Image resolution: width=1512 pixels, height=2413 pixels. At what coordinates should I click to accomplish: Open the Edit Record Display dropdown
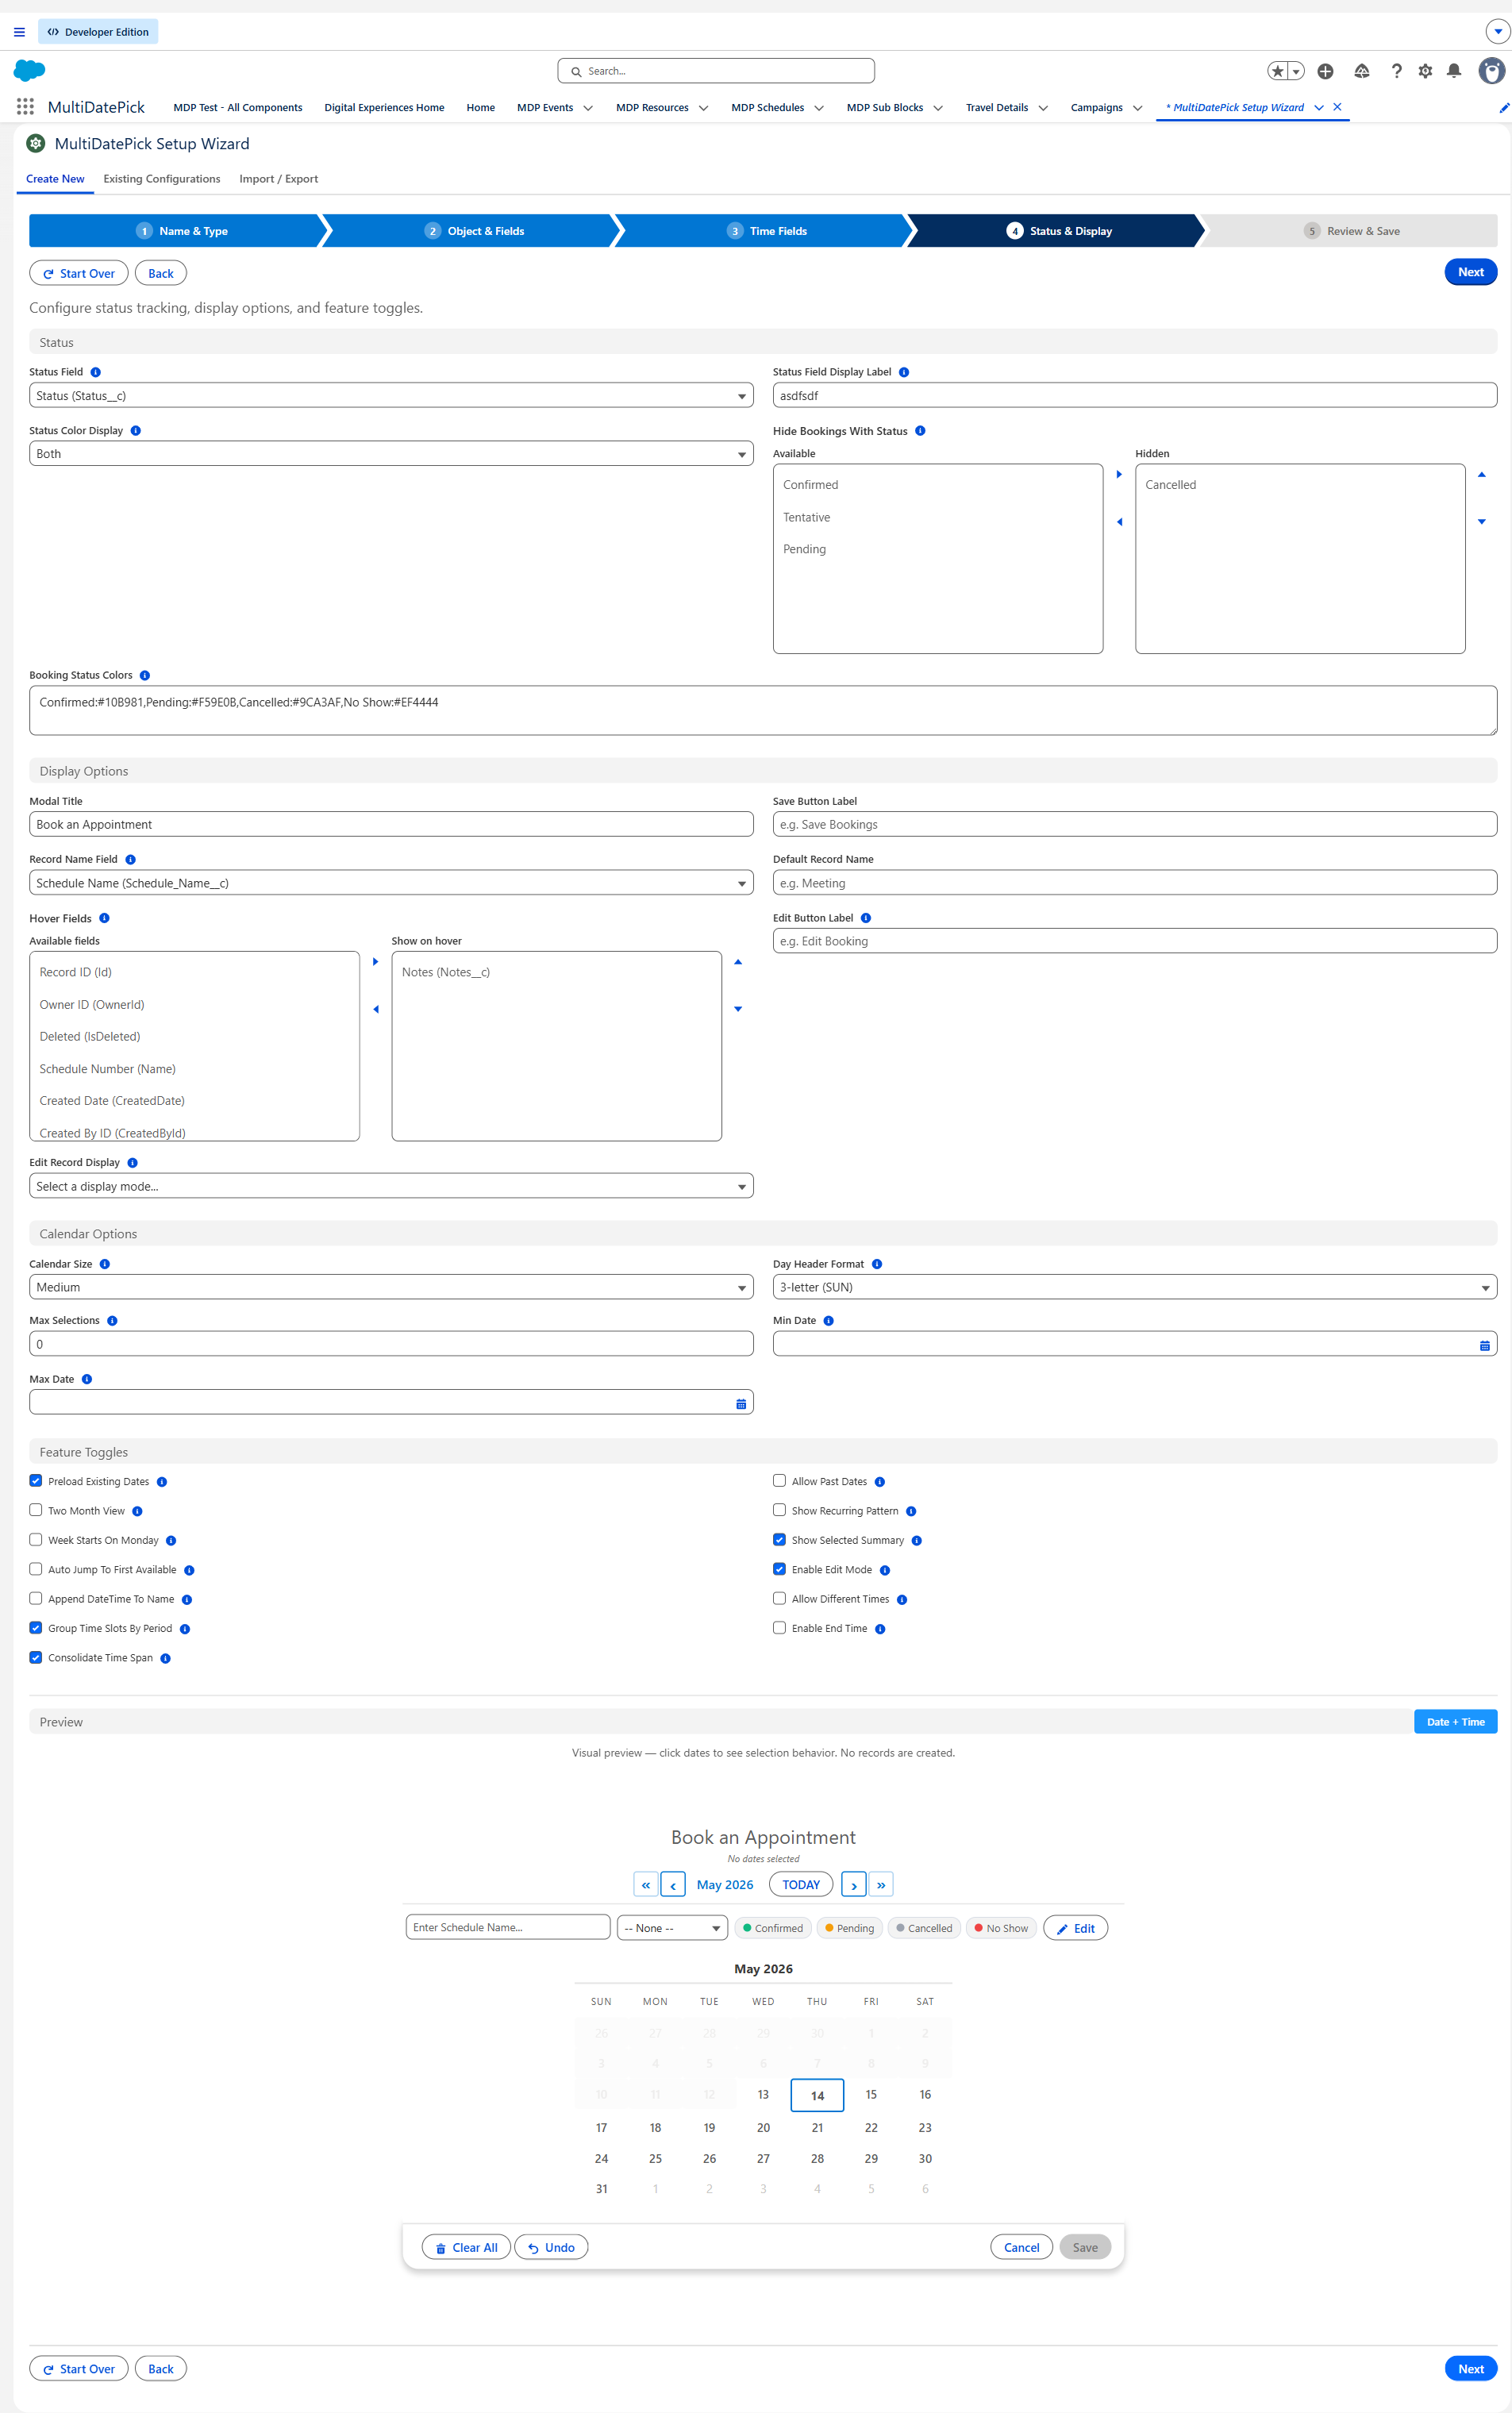click(391, 1186)
